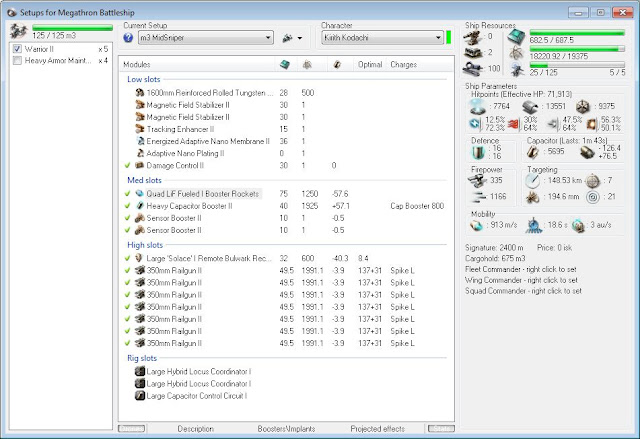Collapse the High slots group
This screenshot has width=640, height=439.
tap(145, 245)
